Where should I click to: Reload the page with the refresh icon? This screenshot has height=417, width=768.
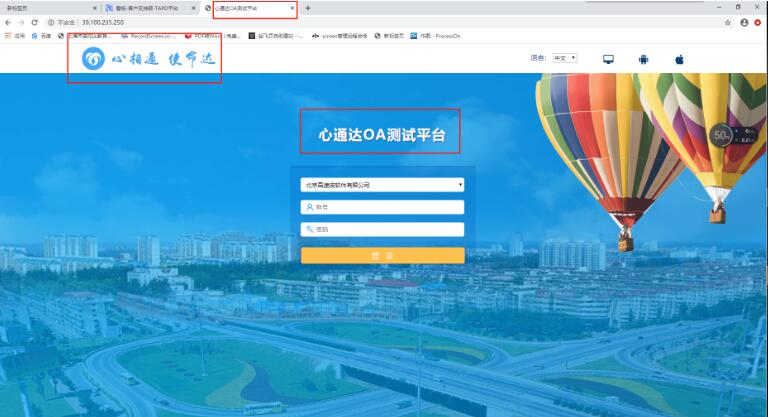[x=34, y=23]
